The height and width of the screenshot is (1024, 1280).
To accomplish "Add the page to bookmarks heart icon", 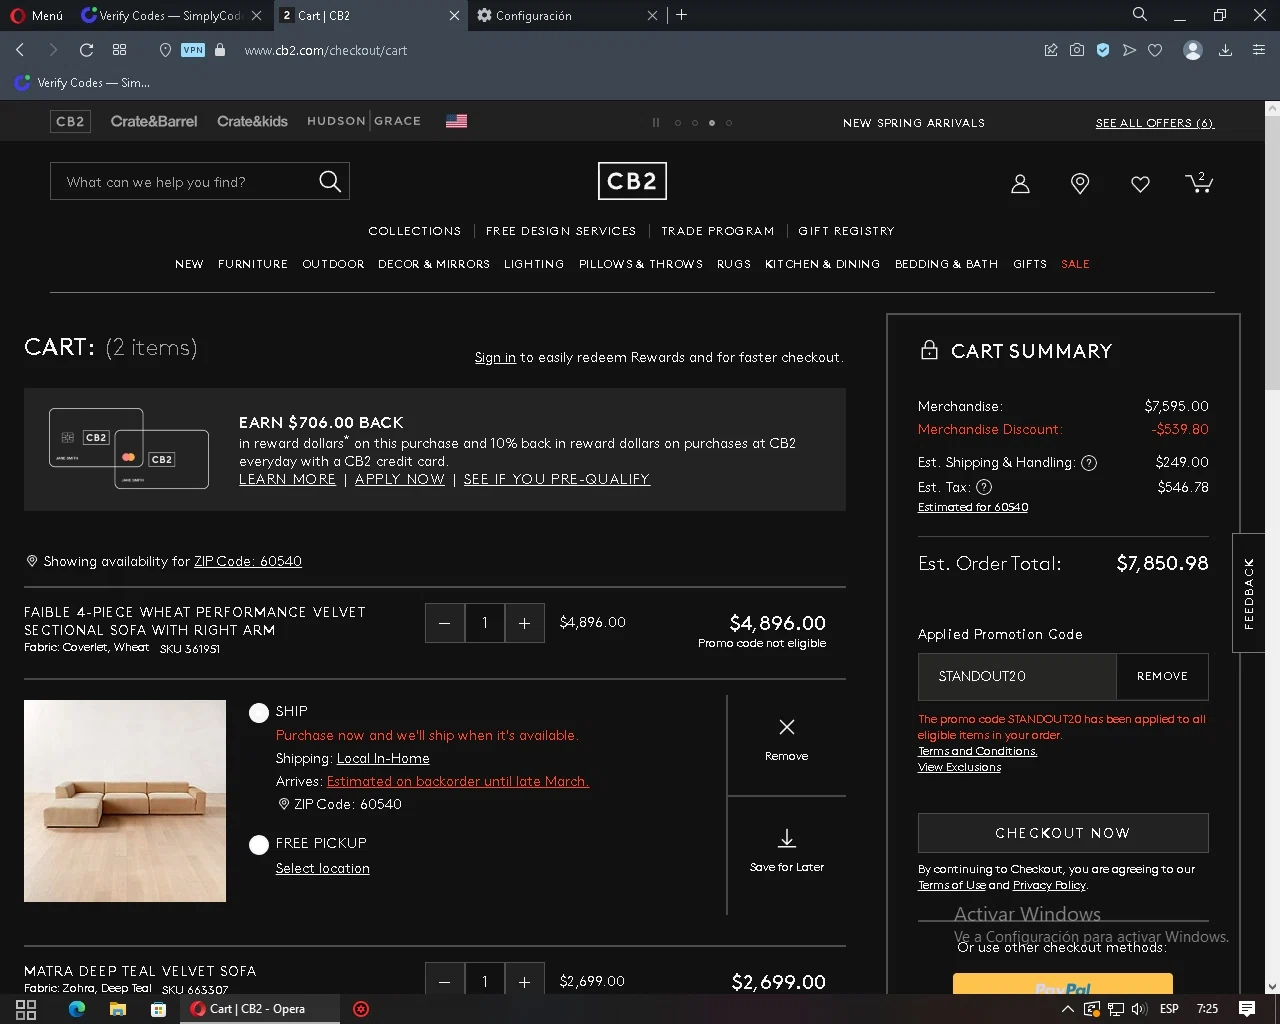I will [x=1155, y=50].
